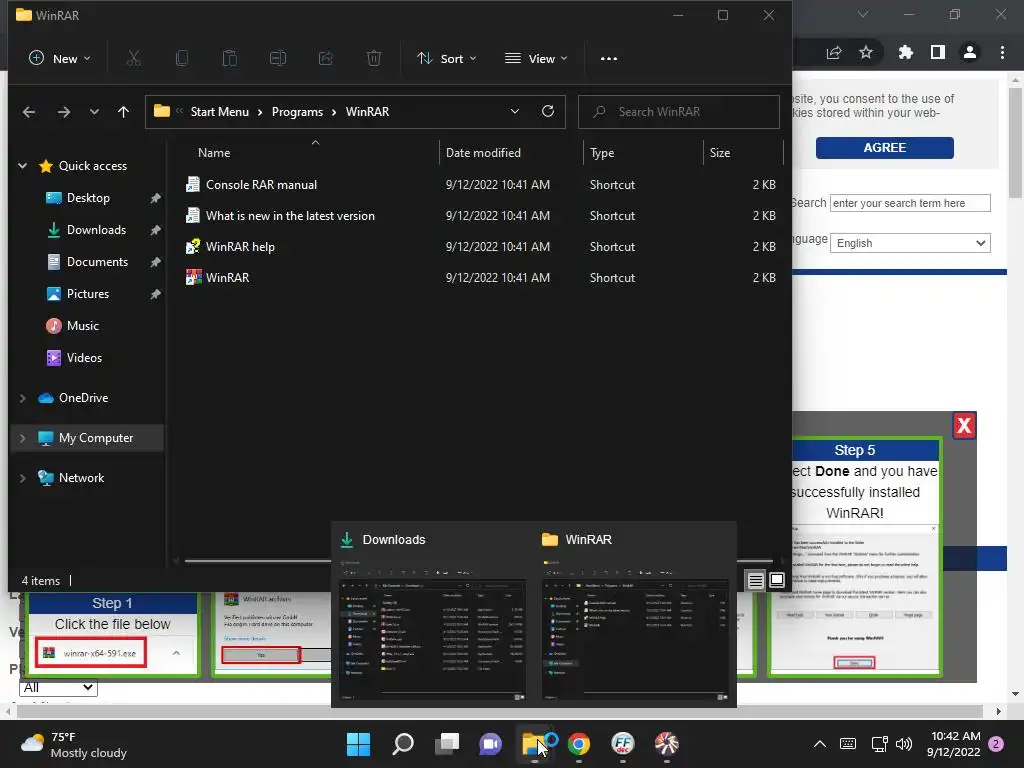Expand the Network tree node
This screenshot has width=1024, height=768.
point(22,478)
